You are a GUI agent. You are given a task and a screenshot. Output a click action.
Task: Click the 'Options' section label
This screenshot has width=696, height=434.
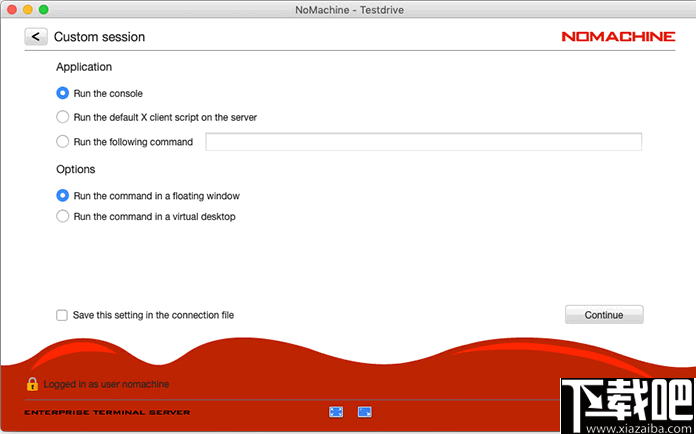[75, 169]
